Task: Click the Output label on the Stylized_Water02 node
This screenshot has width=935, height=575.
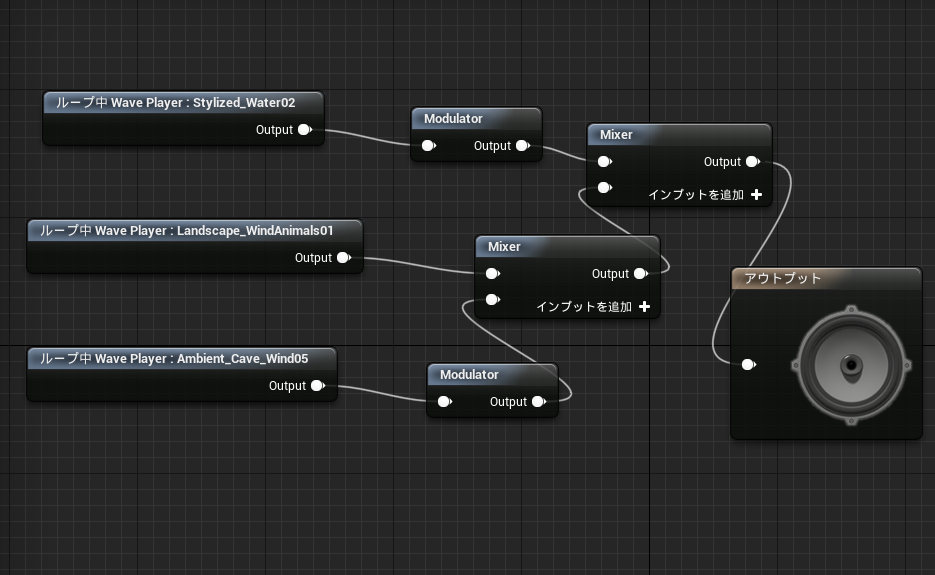Action: (x=274, y=130)
